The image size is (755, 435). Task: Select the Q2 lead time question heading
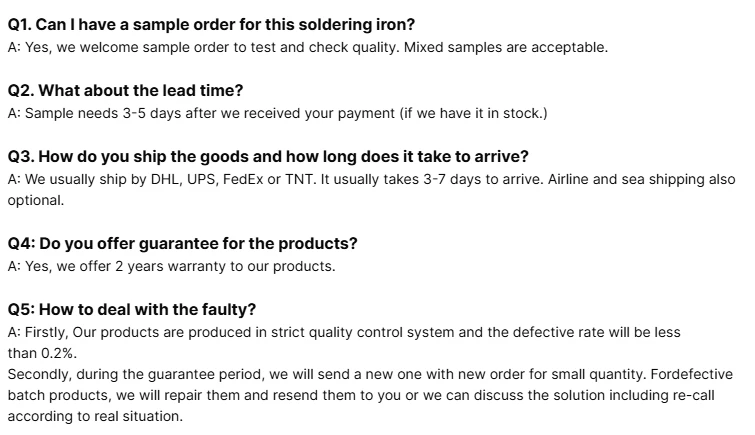pos(125,91)
